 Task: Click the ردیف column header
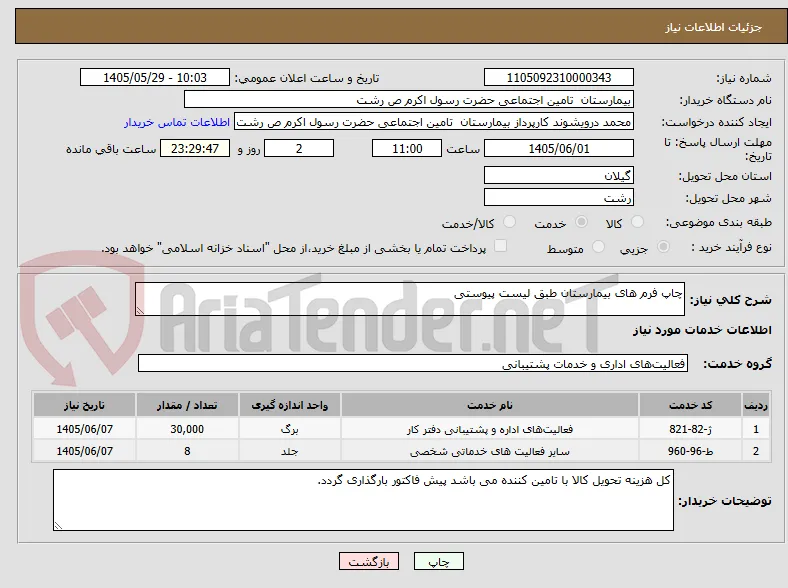point(756,405)
